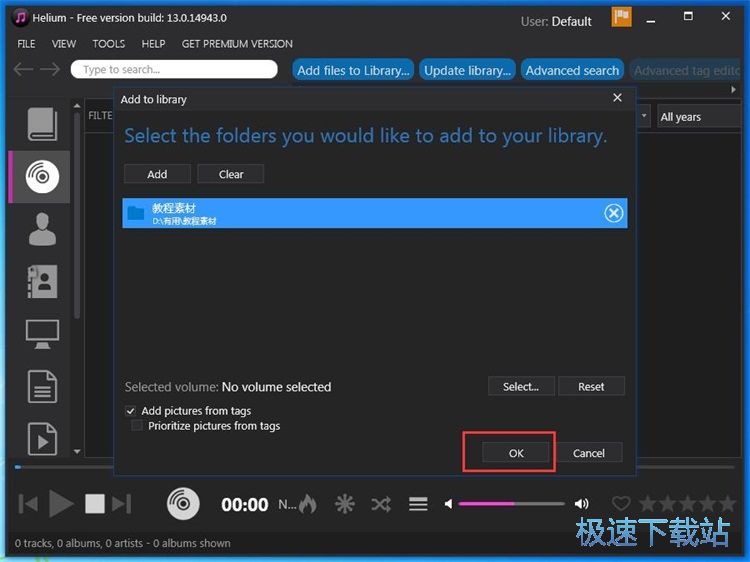Set rating to five stars
The width and height of the screenshot is (750, 562).
pyautogui.click(x=728, y=504)
